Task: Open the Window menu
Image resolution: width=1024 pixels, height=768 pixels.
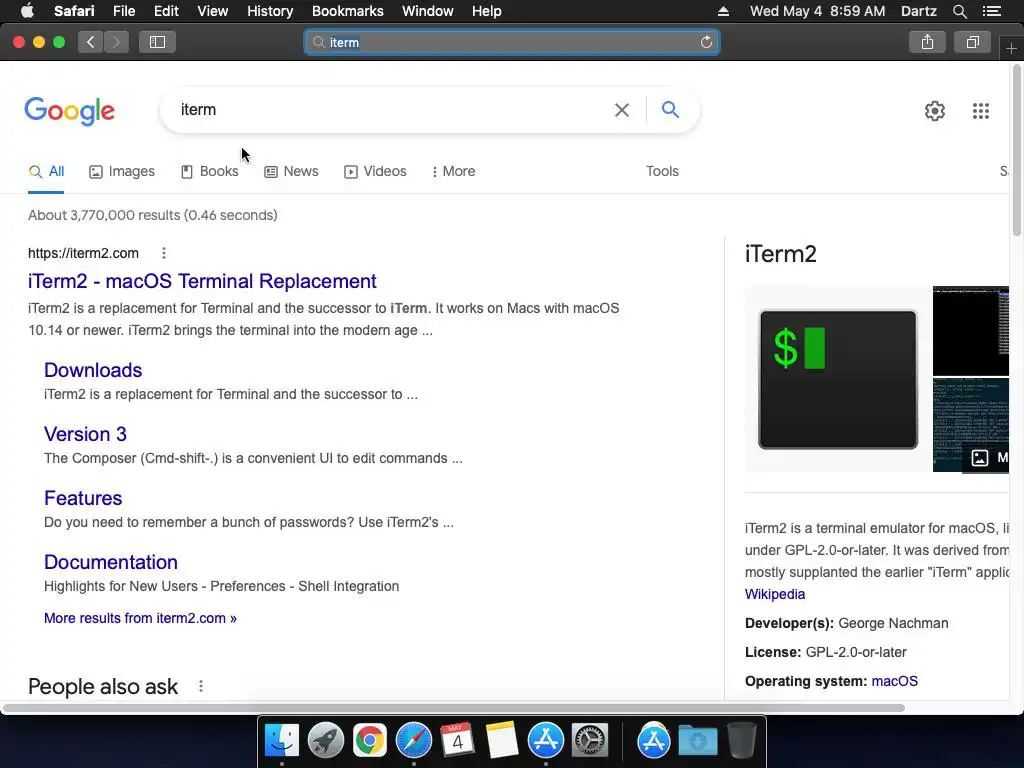Action: [428, 11]
